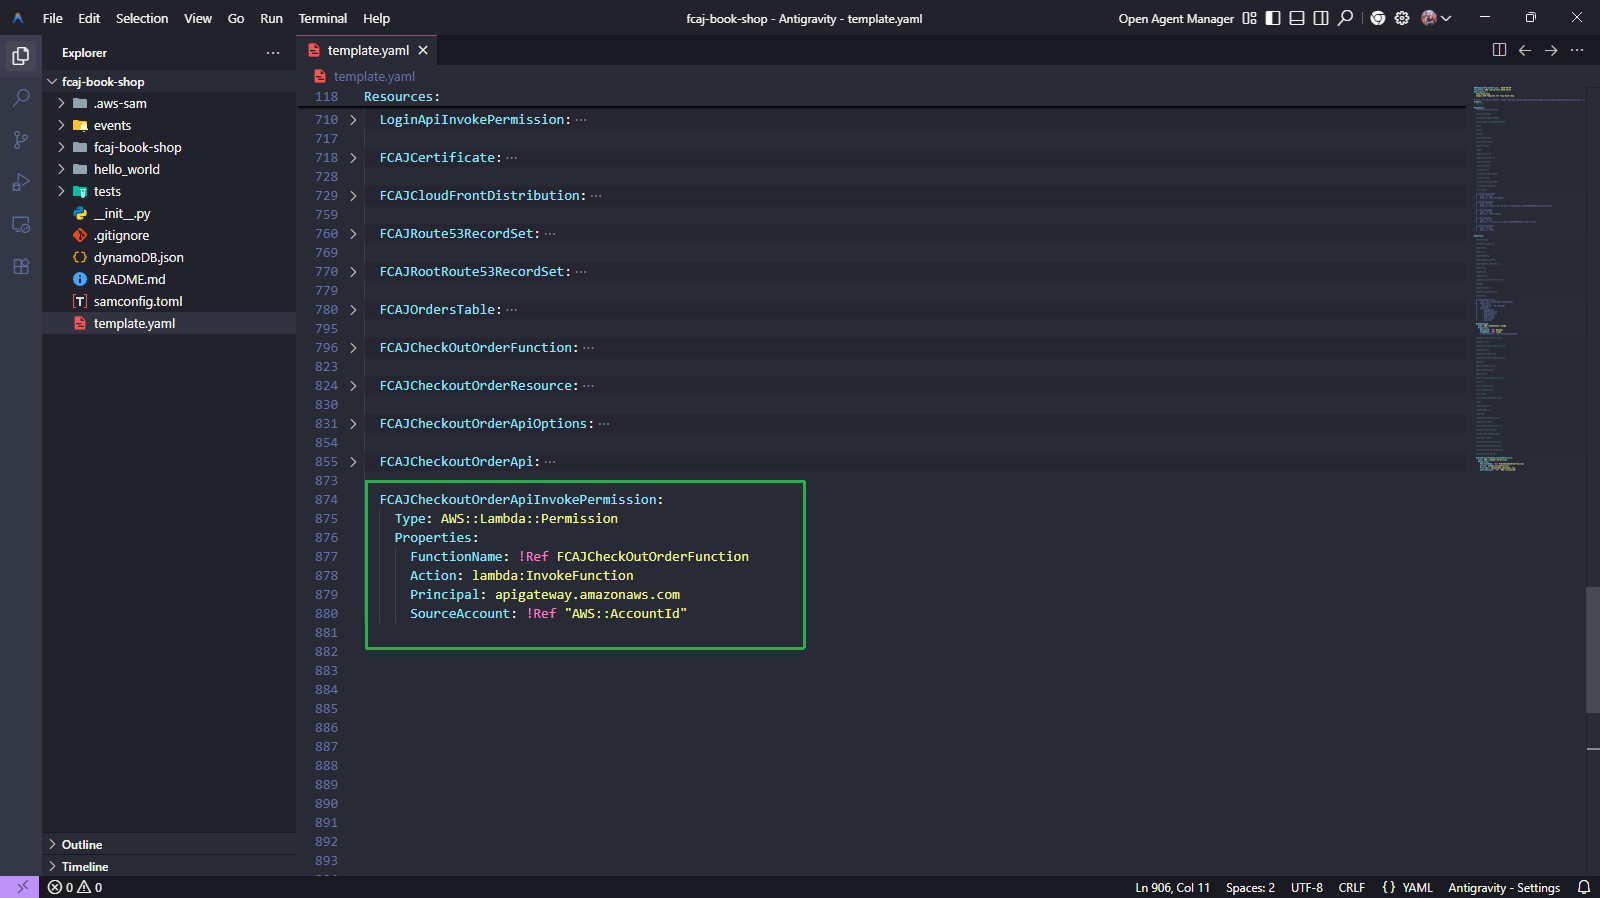Open the browser icon in title bar
The width and height of the screenshot is (1600, 898).
(x=1378, y=18)
